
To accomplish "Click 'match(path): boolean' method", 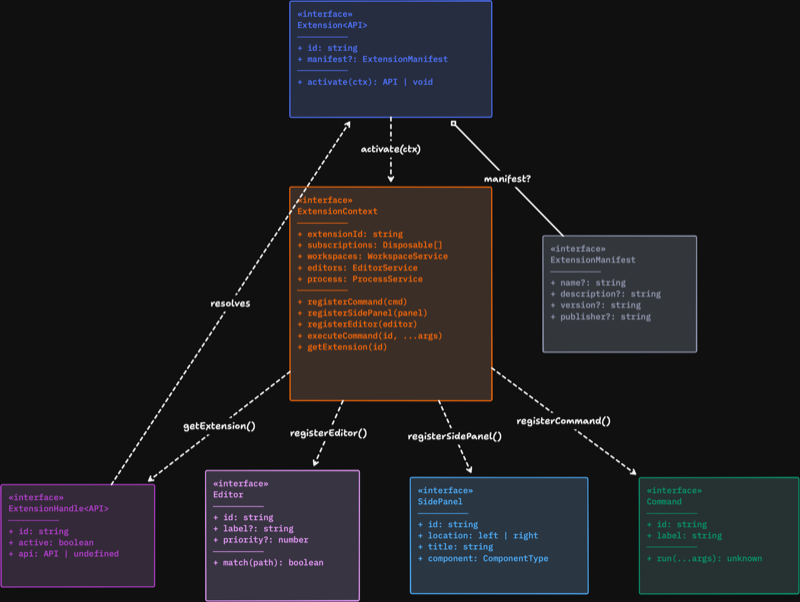I will 273,562.
